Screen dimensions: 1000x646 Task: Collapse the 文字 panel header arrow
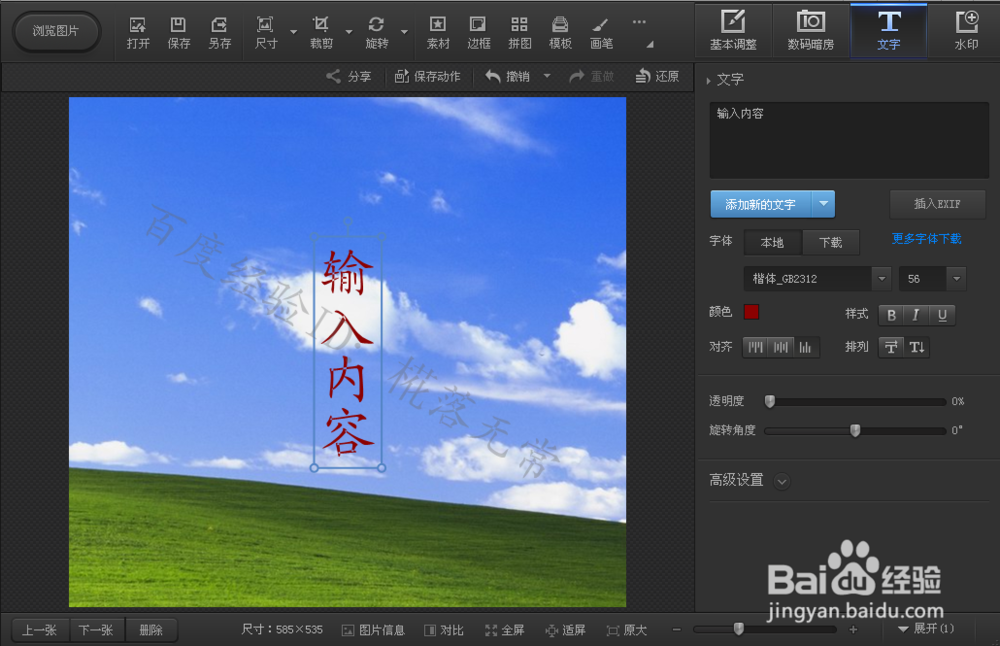(709, 80)
